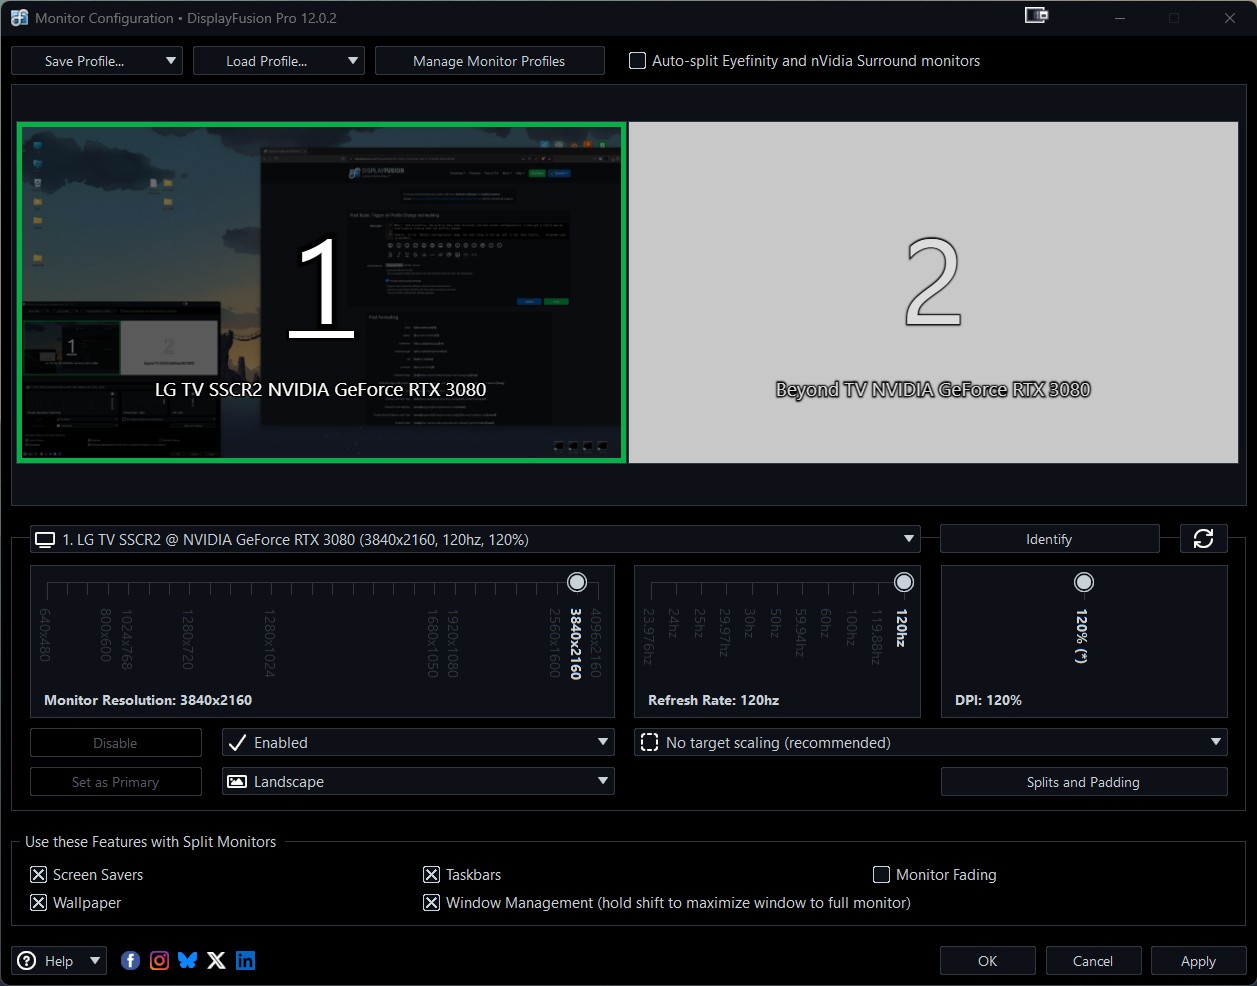Select monitor 2 Beyond TV preview
The height and width of the screenshot is (986, 1257).
pos(933,292)
